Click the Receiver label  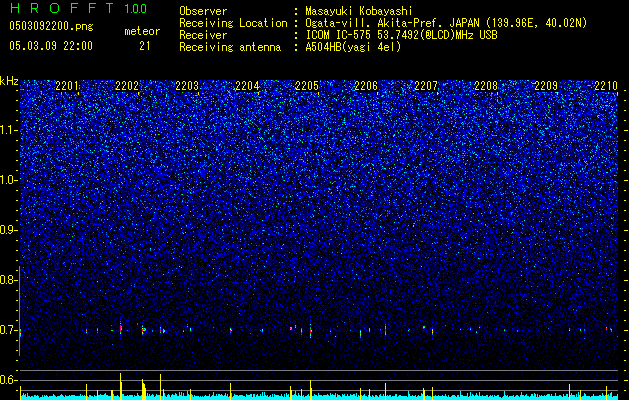click(x=203, y=35)
